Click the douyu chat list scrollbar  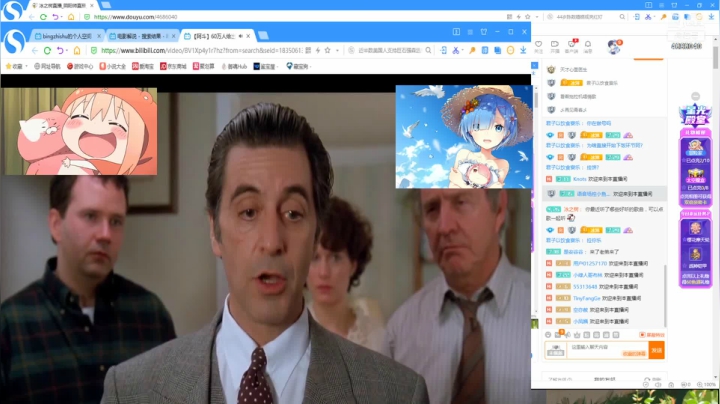coord(665,295)
